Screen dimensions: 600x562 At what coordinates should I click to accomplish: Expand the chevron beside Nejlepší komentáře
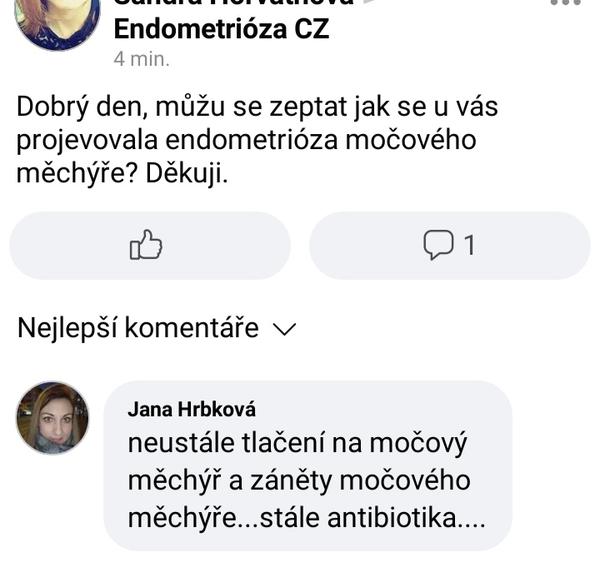[285, 330]
